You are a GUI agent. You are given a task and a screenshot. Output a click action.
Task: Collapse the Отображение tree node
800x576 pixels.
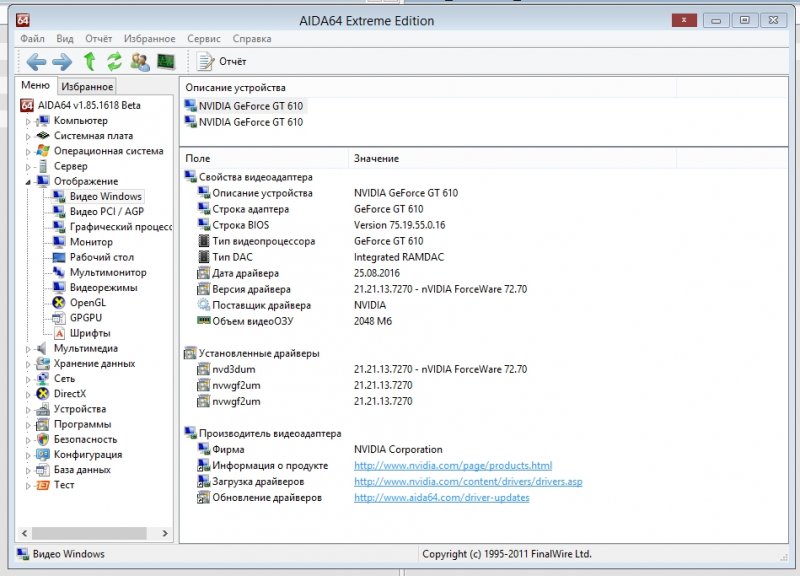[x=29, y=182]
